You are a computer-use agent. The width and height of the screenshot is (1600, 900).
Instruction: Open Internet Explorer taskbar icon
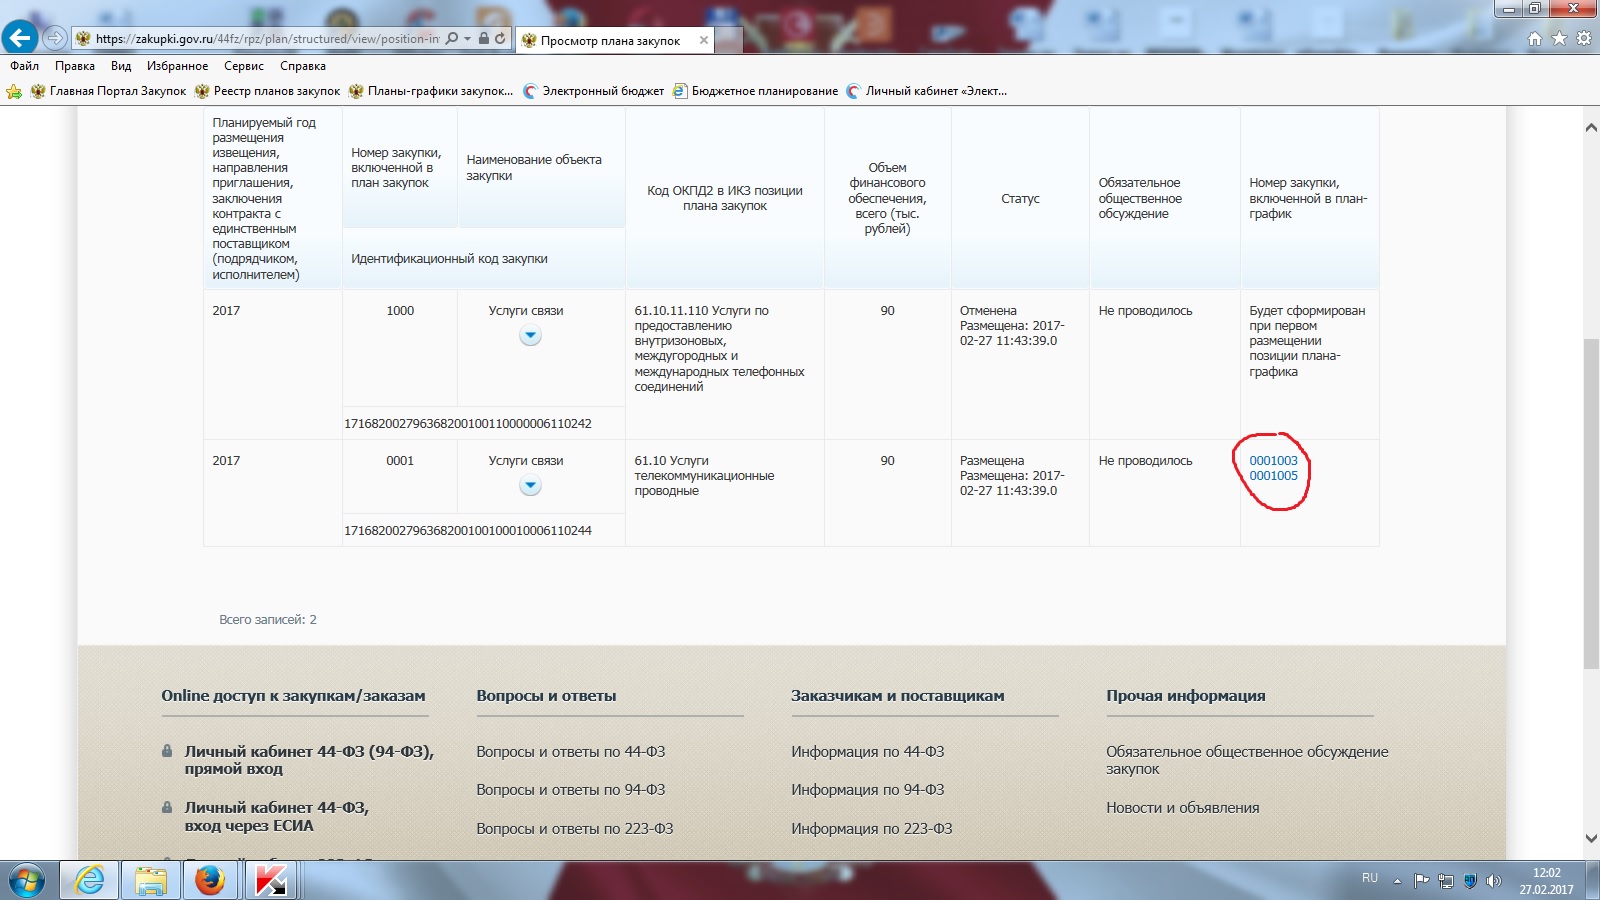click(x=90, y=881)
